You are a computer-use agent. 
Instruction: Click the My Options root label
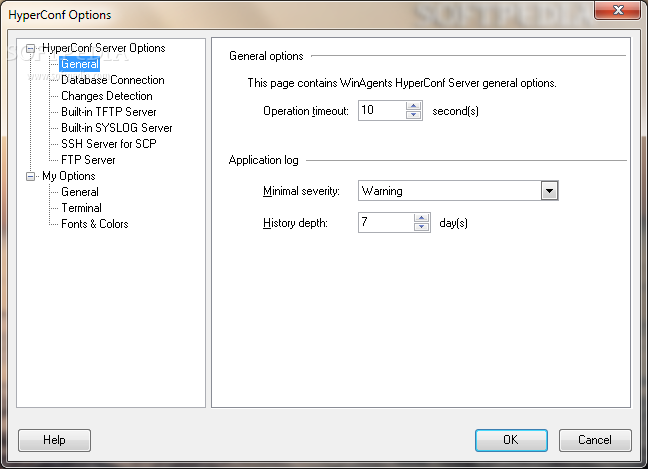(69, 176)
